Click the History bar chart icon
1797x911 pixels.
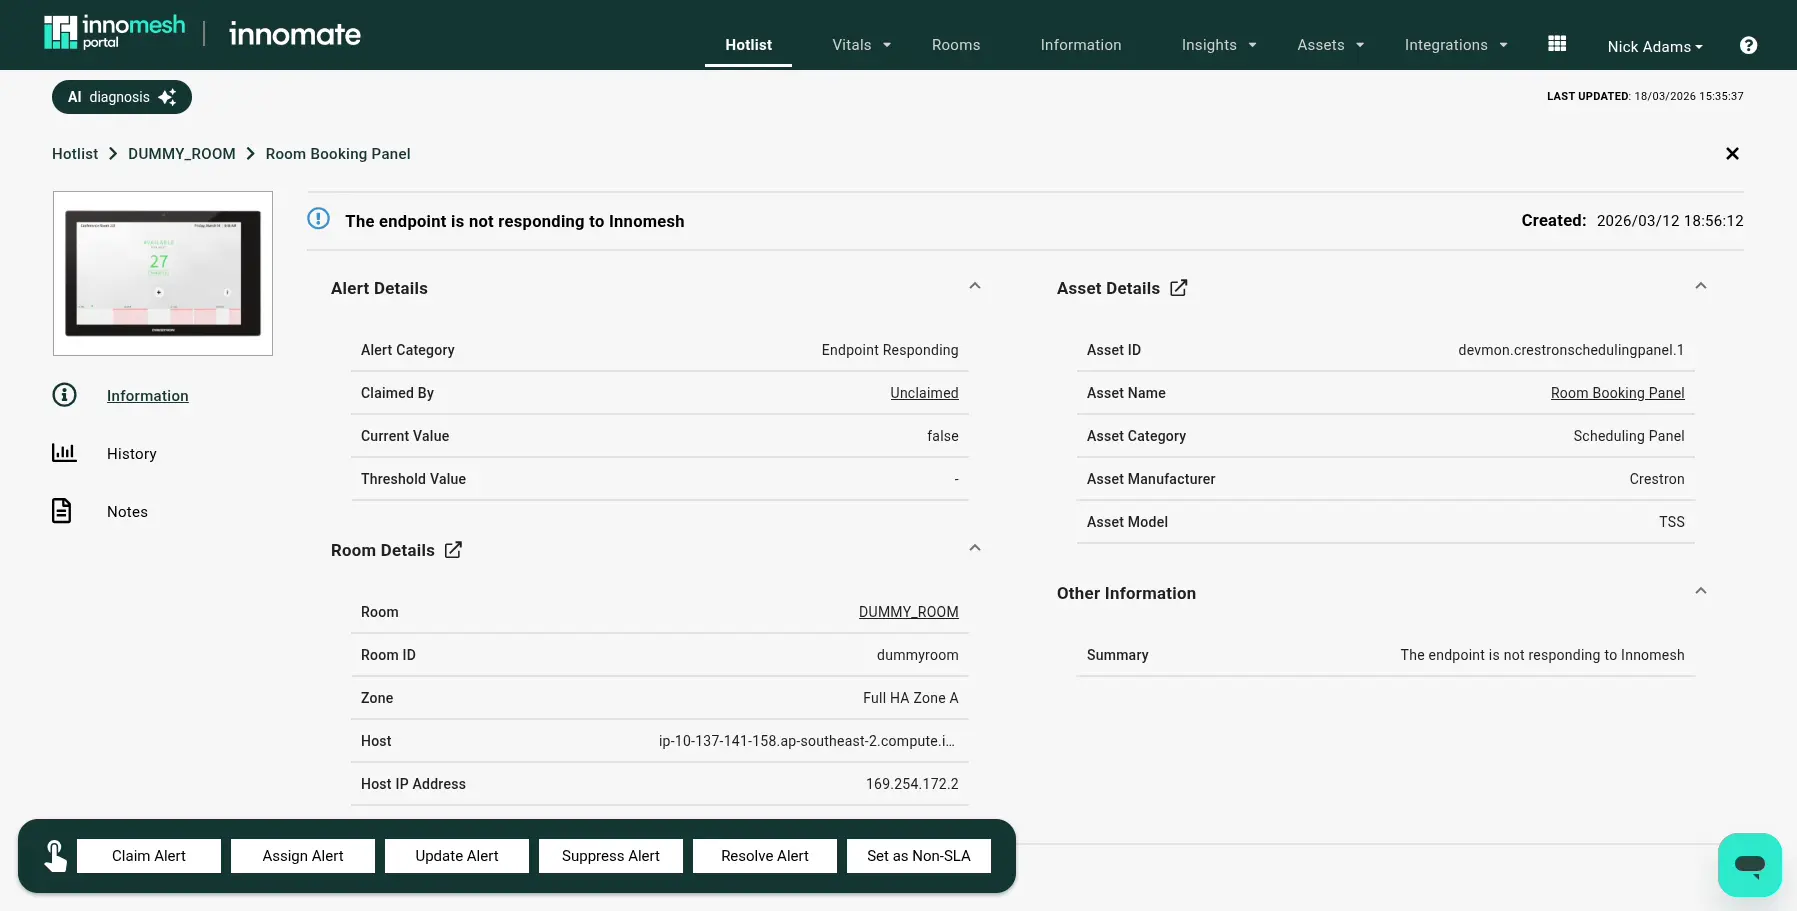pos(64,453)
